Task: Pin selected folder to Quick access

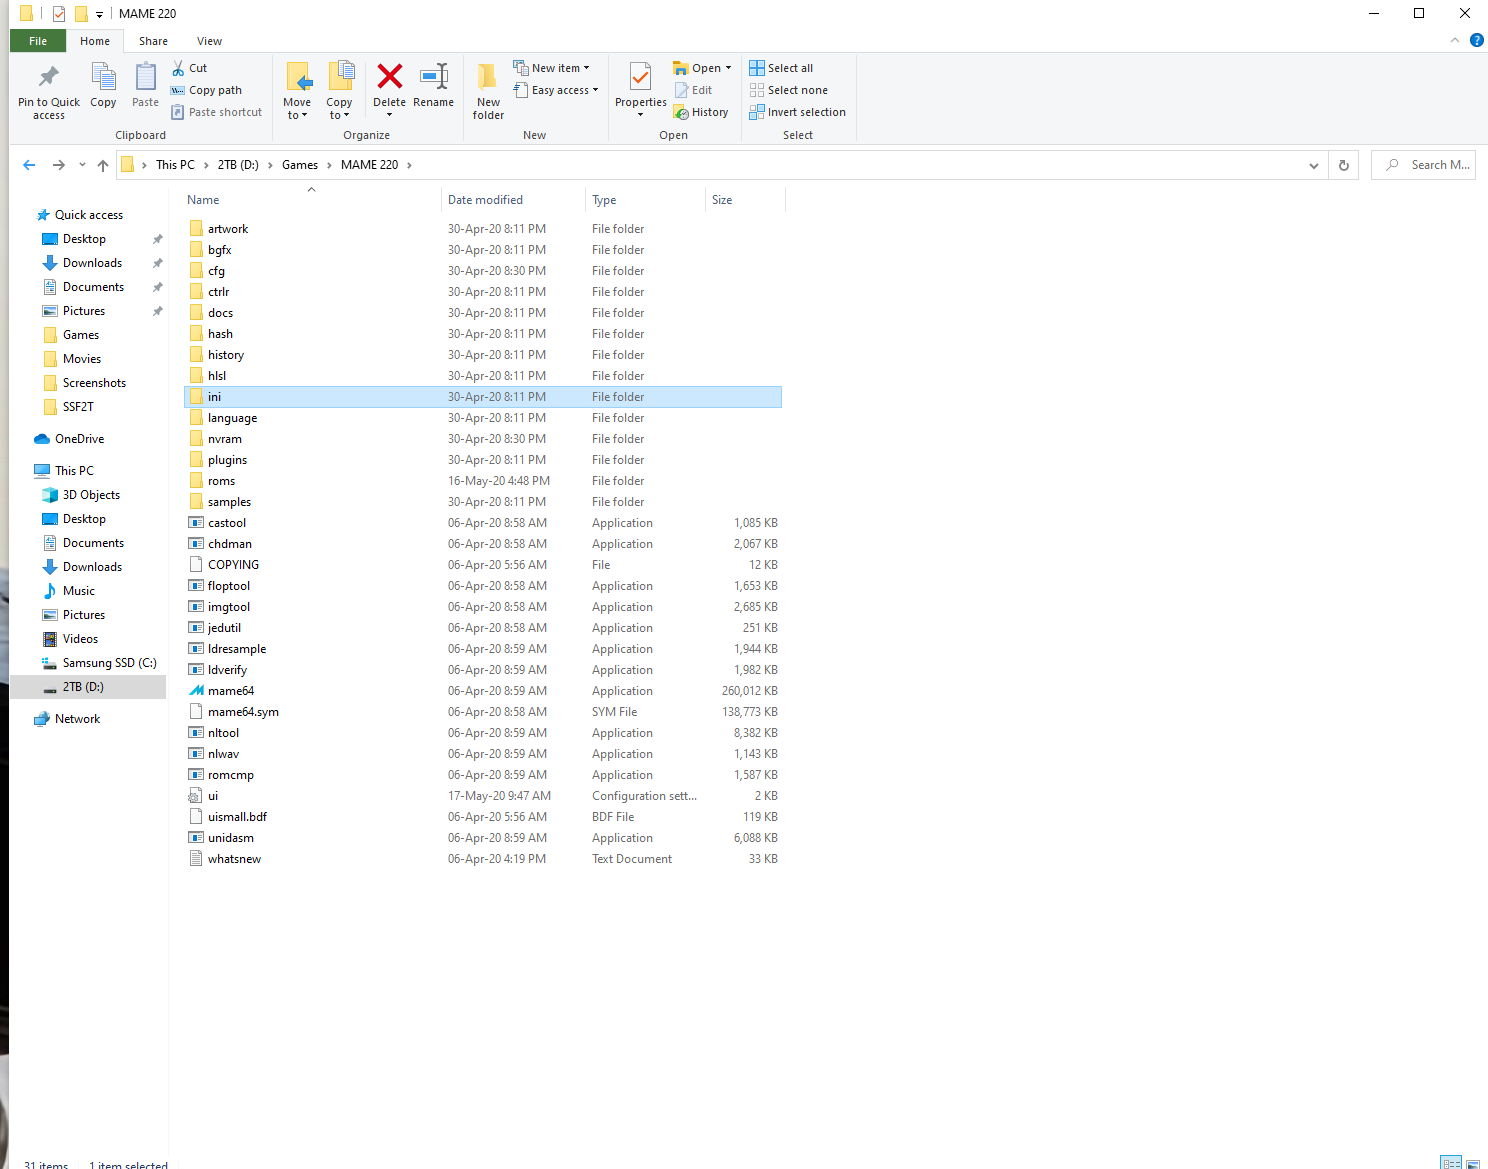Action: coord(48,92)
